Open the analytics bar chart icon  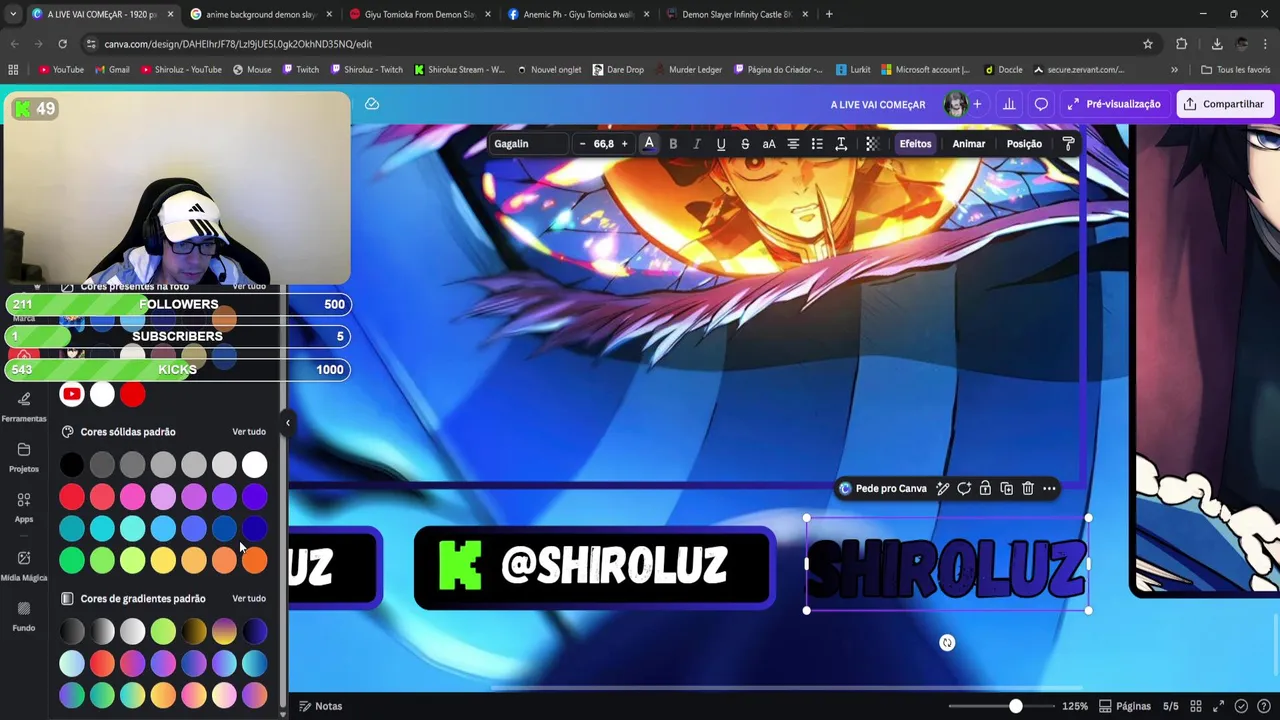[1009, 104]
